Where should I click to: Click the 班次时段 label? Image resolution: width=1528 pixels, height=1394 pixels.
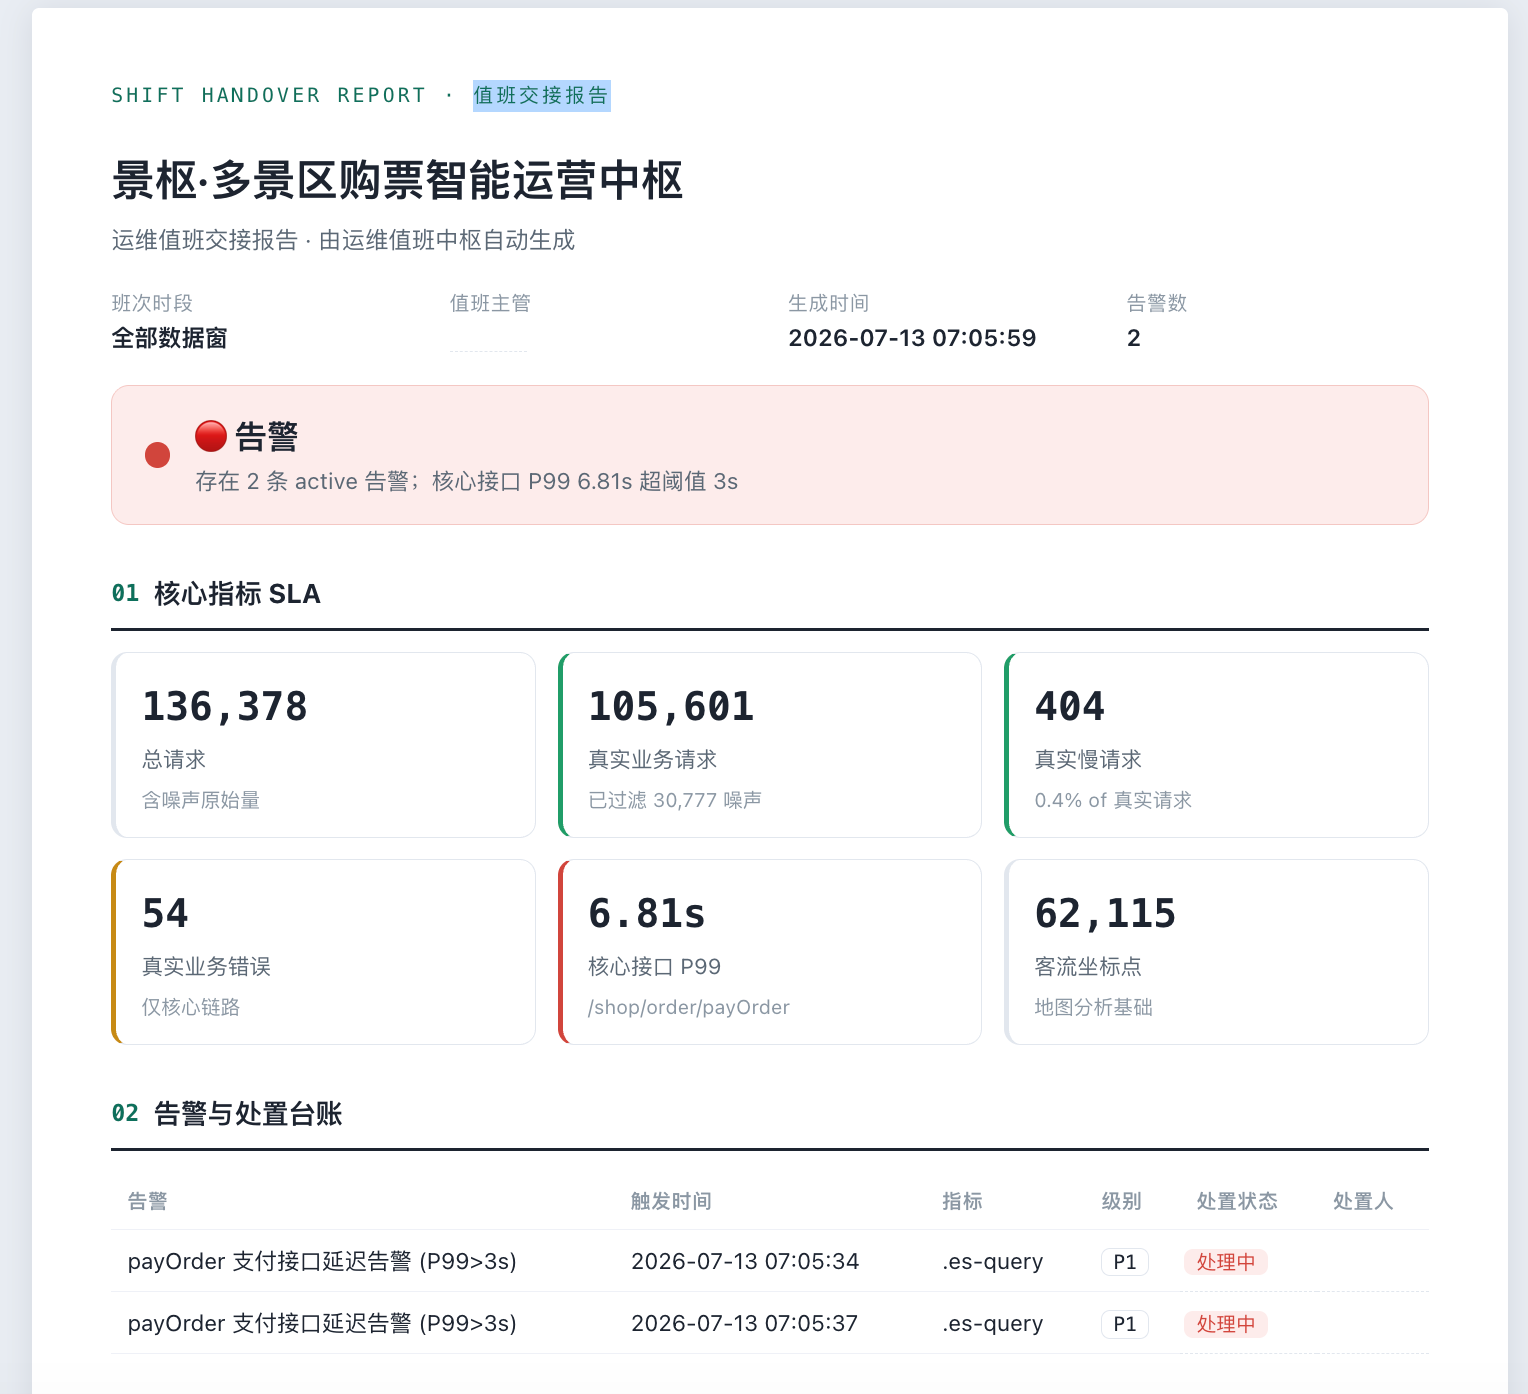pos(152,303)
